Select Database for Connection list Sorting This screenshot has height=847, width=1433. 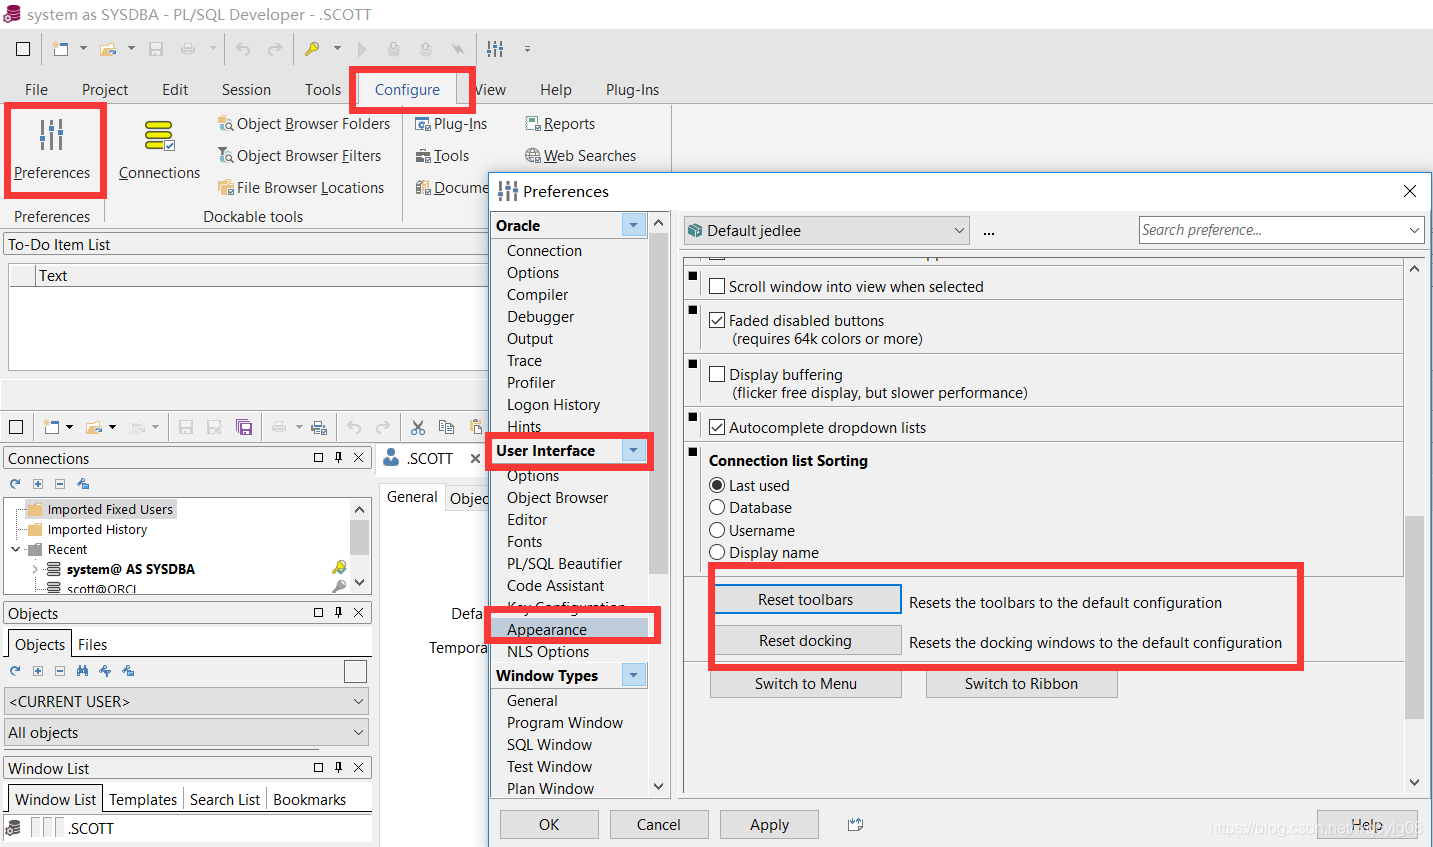[718, 507]
